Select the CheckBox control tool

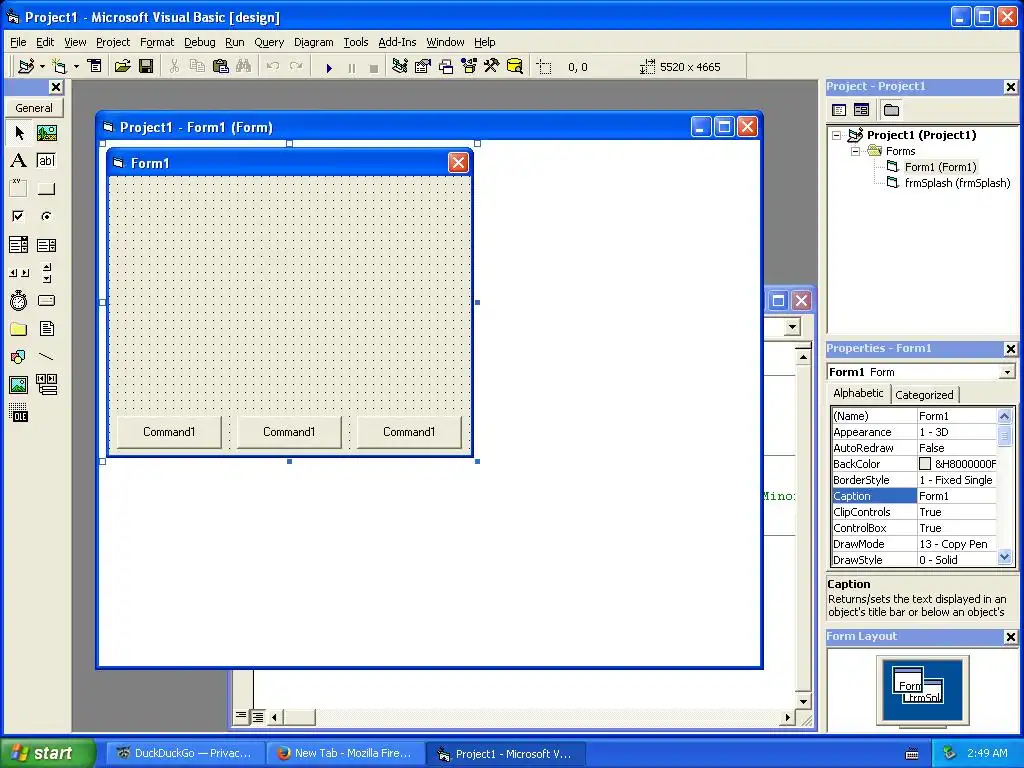click(x=19, y=216)
